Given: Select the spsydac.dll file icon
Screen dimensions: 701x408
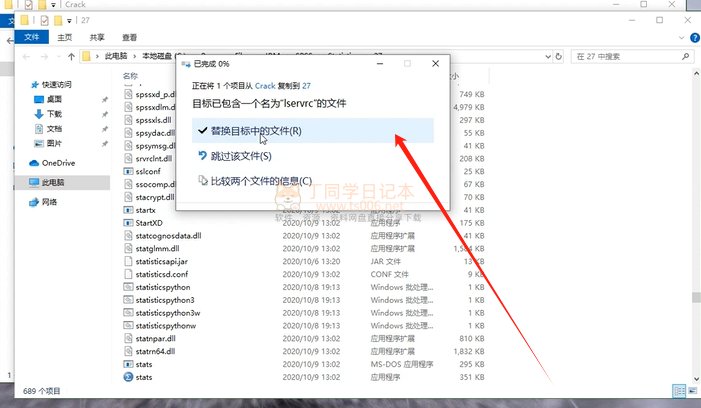Looking at the screenshot, I should 128,133.
